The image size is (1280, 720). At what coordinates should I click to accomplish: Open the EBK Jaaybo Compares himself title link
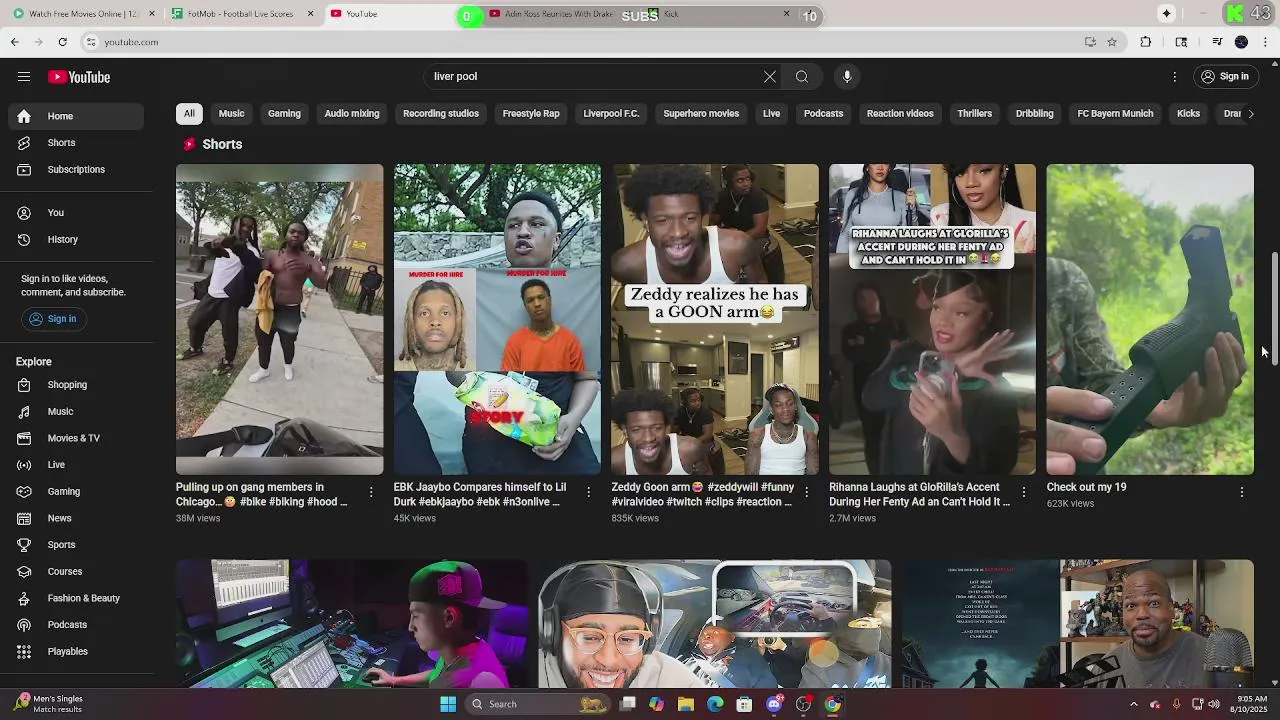tap(480, 494)
